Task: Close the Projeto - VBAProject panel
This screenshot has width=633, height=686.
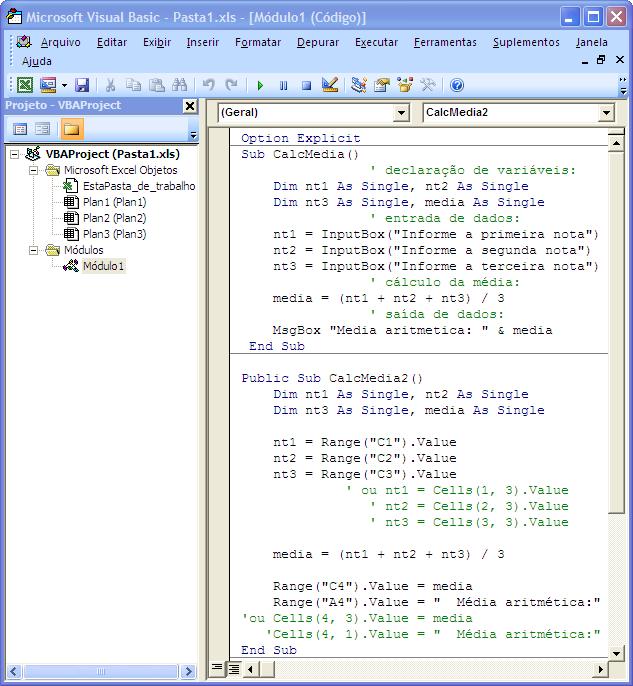Action: (190, 106)
